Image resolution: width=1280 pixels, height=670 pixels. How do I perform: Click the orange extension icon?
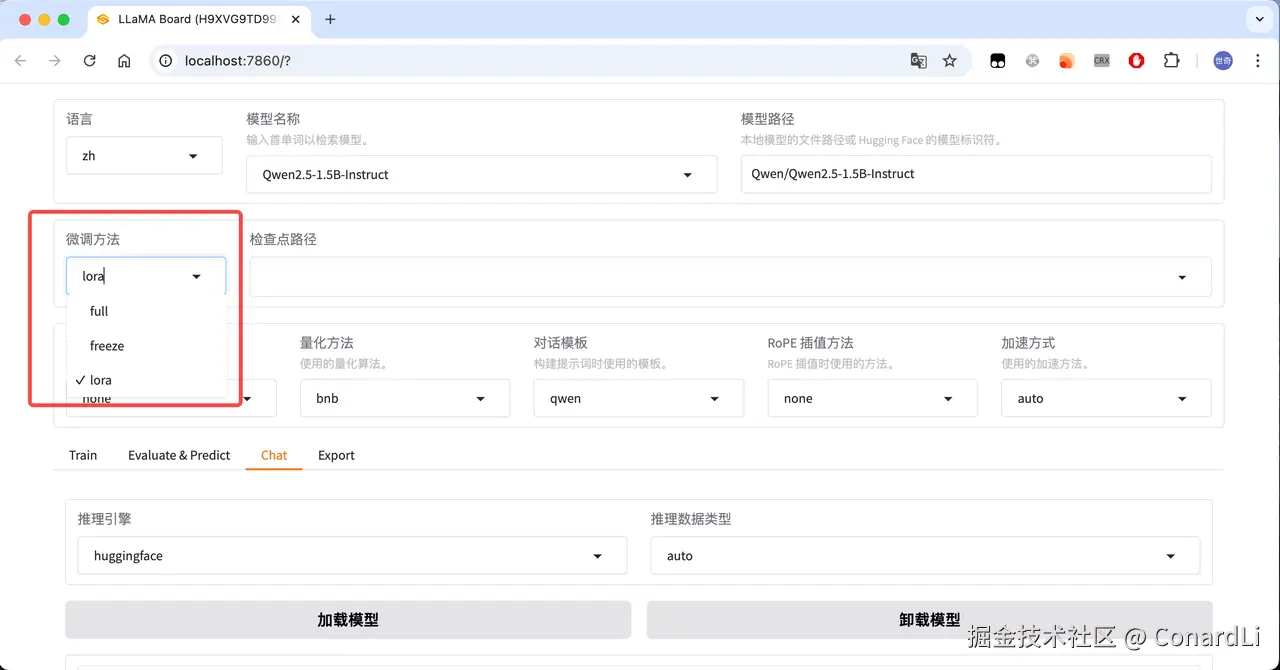tap(1066, 61)
